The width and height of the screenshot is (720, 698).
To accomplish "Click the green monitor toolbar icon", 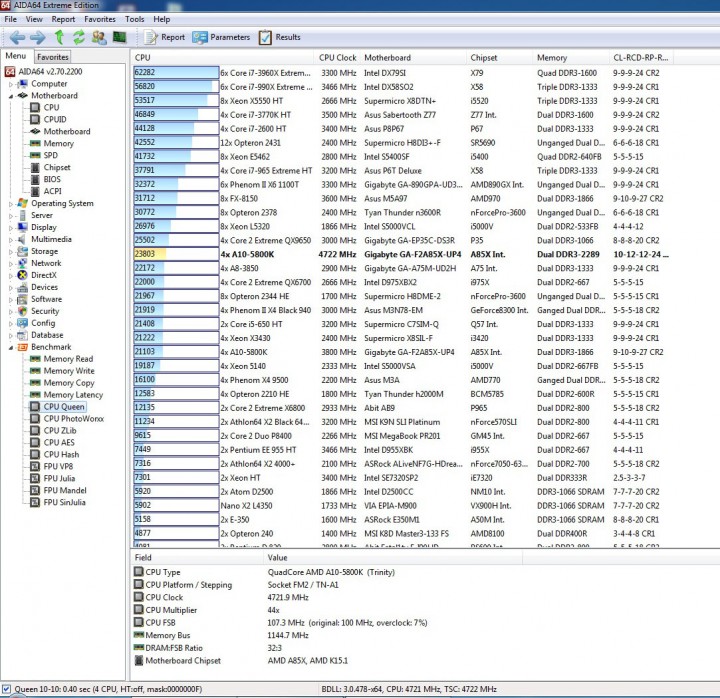I will [x=119, y=37].
